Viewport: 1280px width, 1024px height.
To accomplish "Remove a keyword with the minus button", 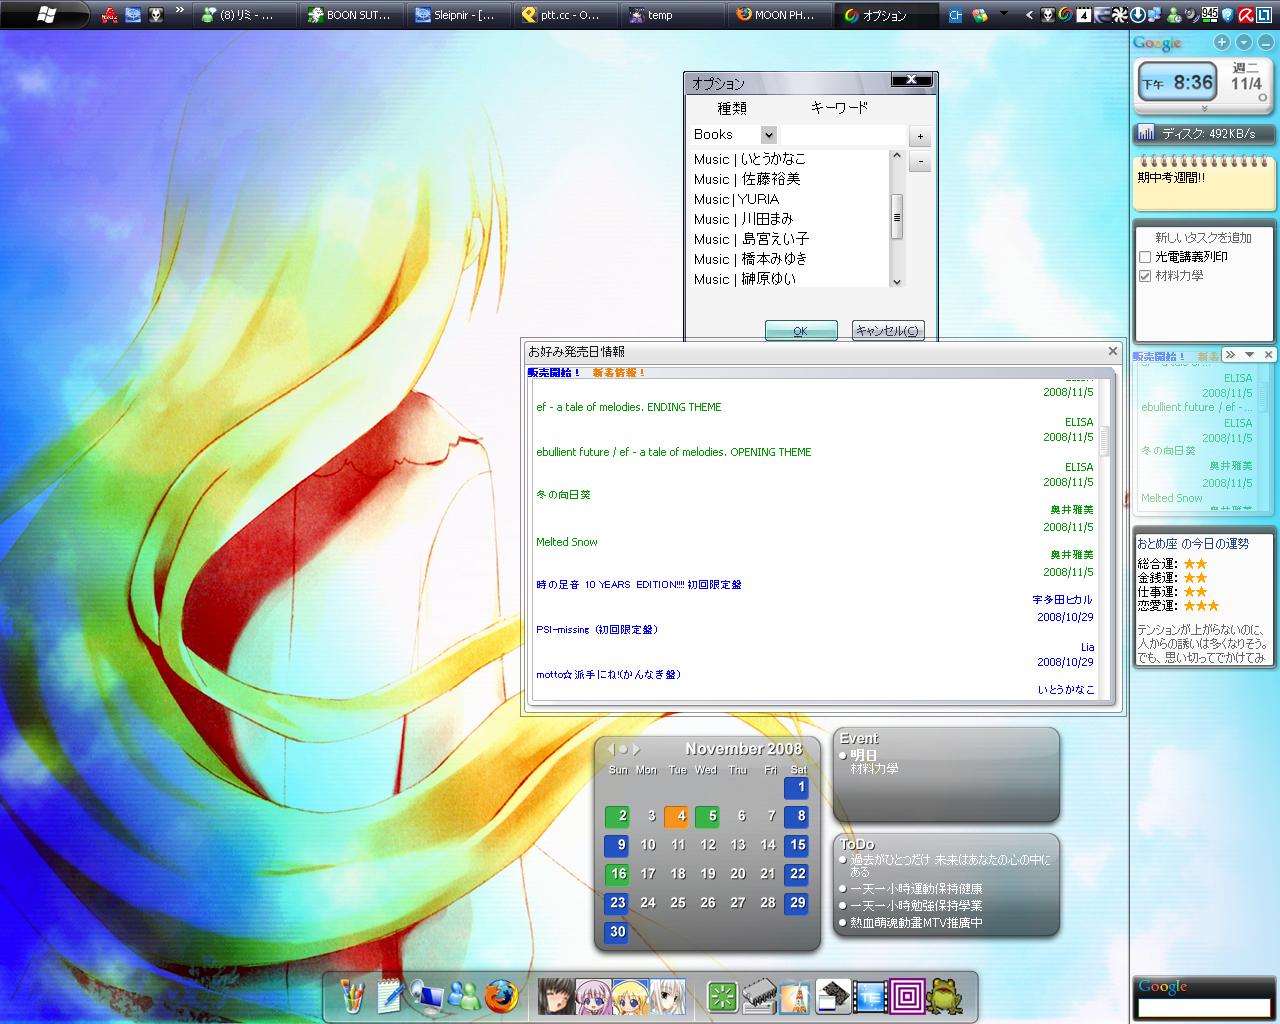I will [x=920, y=162].
